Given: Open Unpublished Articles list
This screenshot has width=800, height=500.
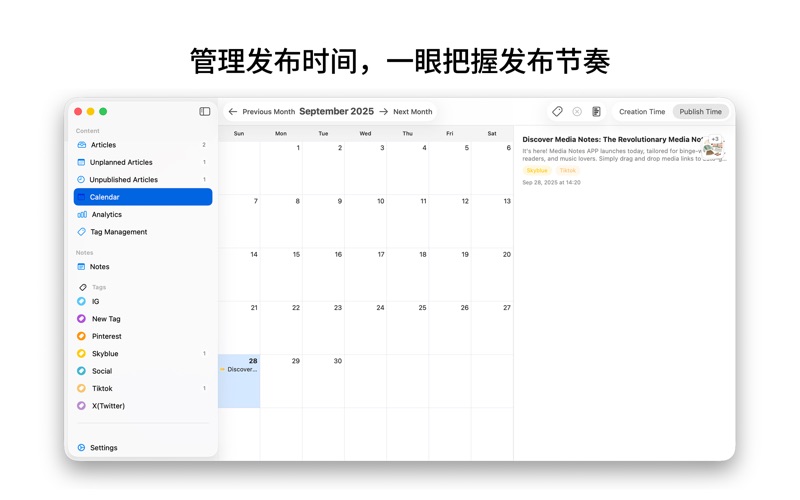Looking at the screenshot, I should tap(143, 180).
